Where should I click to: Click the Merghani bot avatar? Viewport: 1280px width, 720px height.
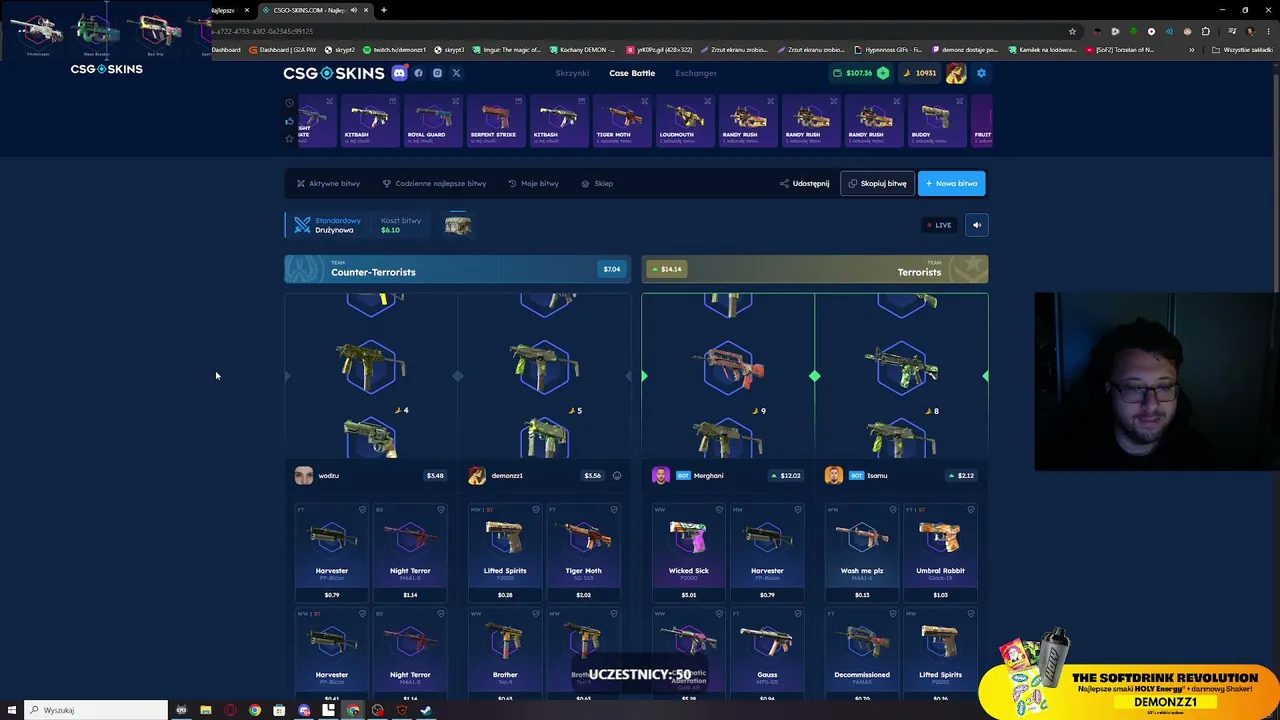(x=661, y=476)
